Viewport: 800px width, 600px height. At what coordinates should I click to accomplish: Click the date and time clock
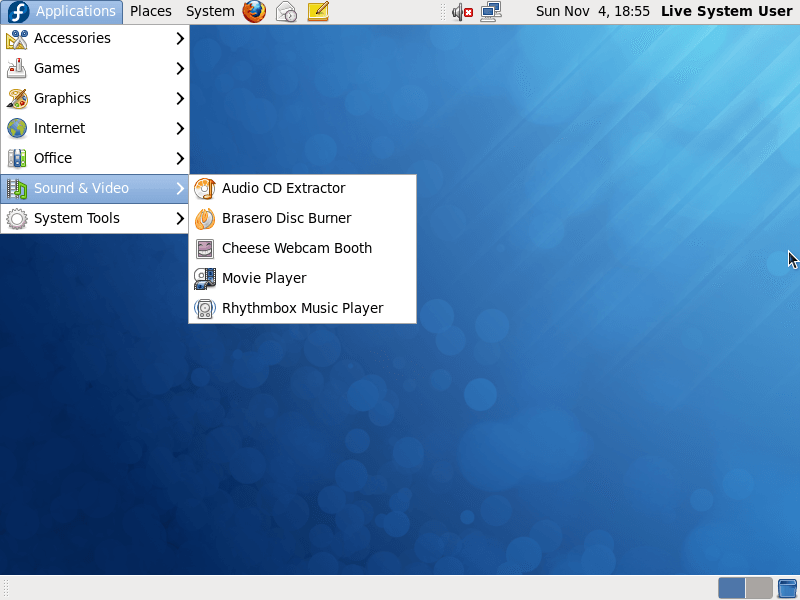[592, 11]
